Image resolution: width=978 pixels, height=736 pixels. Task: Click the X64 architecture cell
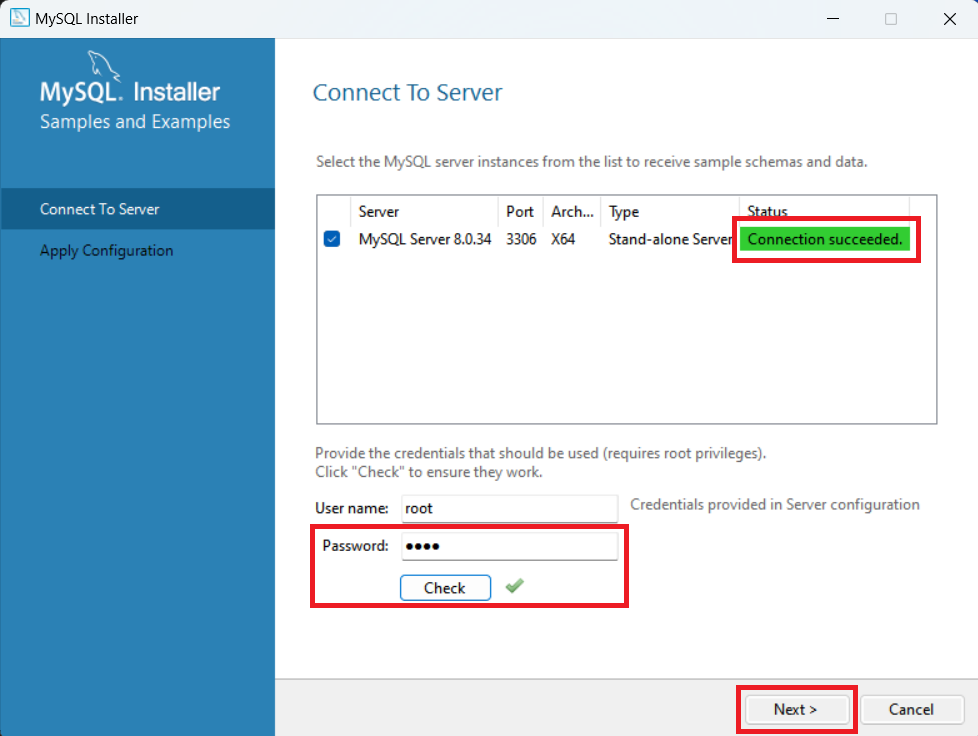563,240
